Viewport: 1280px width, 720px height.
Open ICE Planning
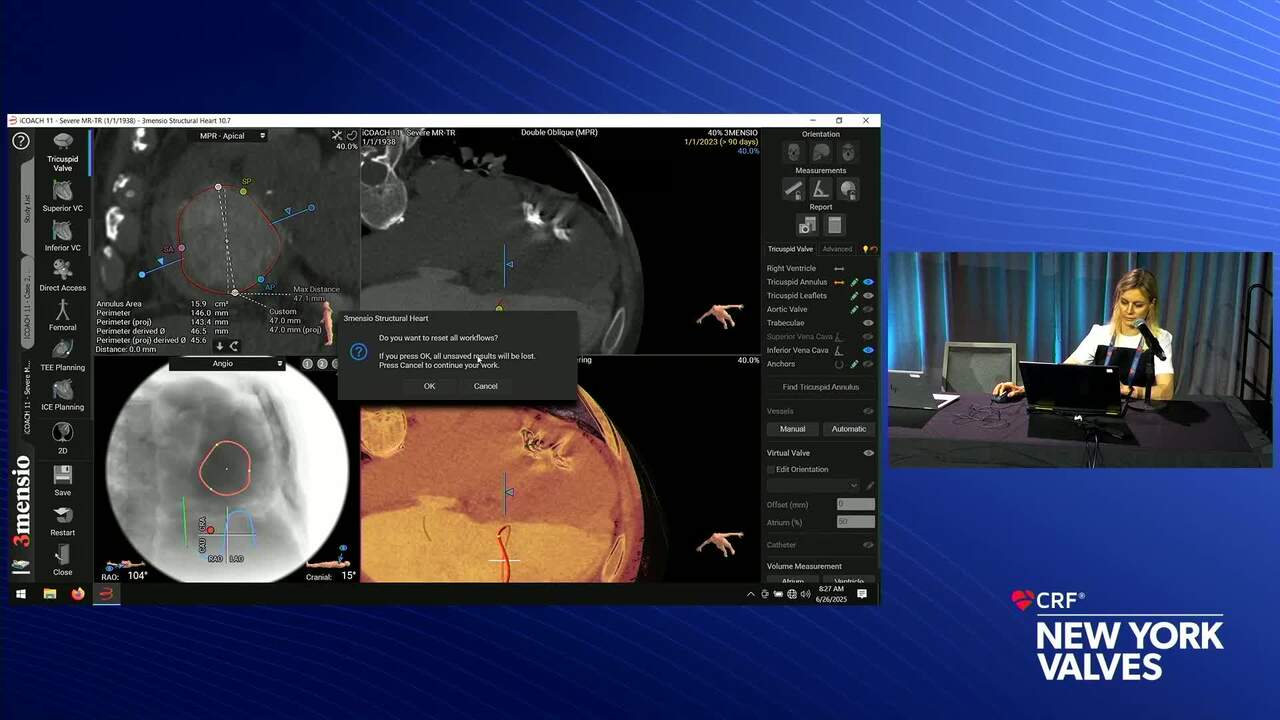point(62,395)
